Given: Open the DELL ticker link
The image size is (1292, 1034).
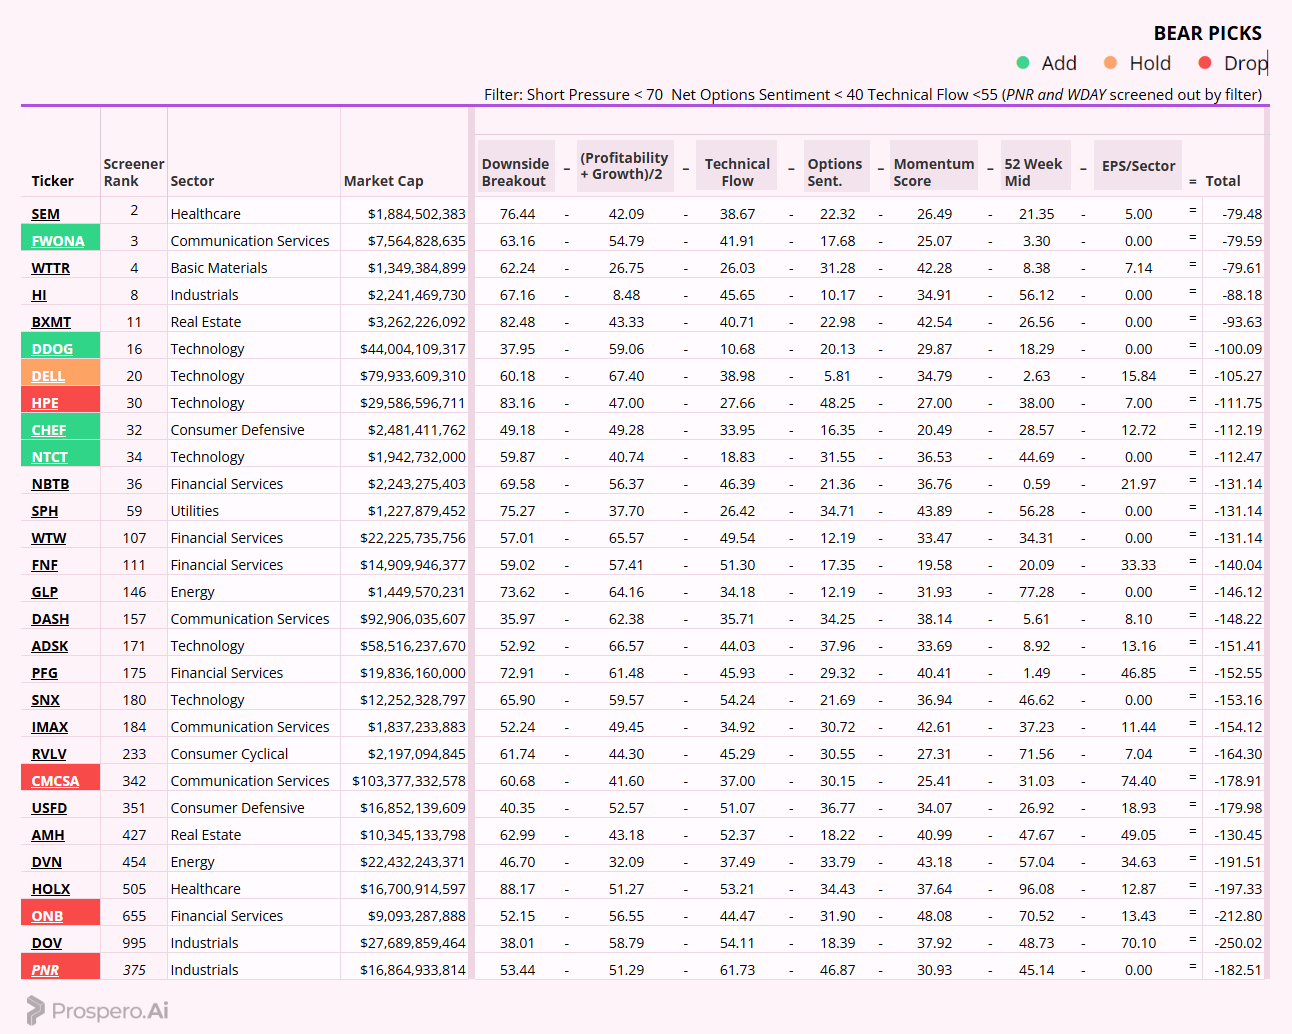Looking at the screenshot, I should [48, 376].
